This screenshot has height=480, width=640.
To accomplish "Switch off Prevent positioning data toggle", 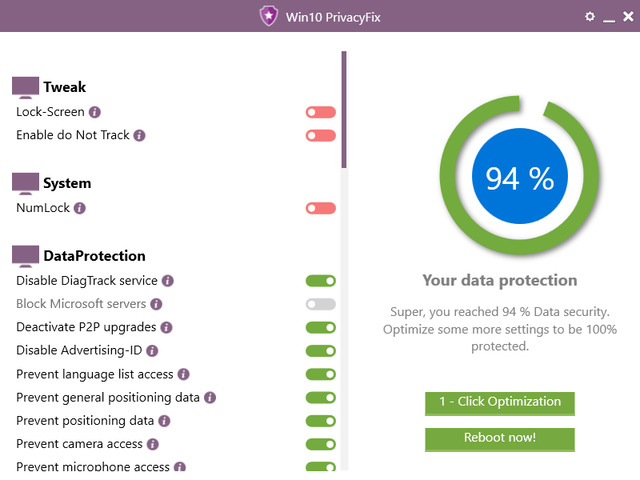I will click(x=321, y=421).
